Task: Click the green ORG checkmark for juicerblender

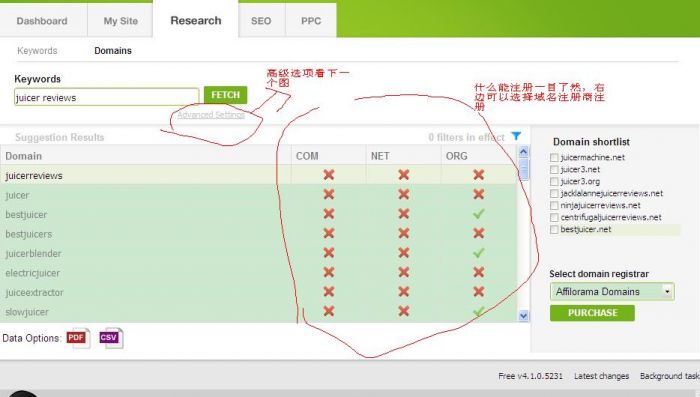Action: coord(479,253)
